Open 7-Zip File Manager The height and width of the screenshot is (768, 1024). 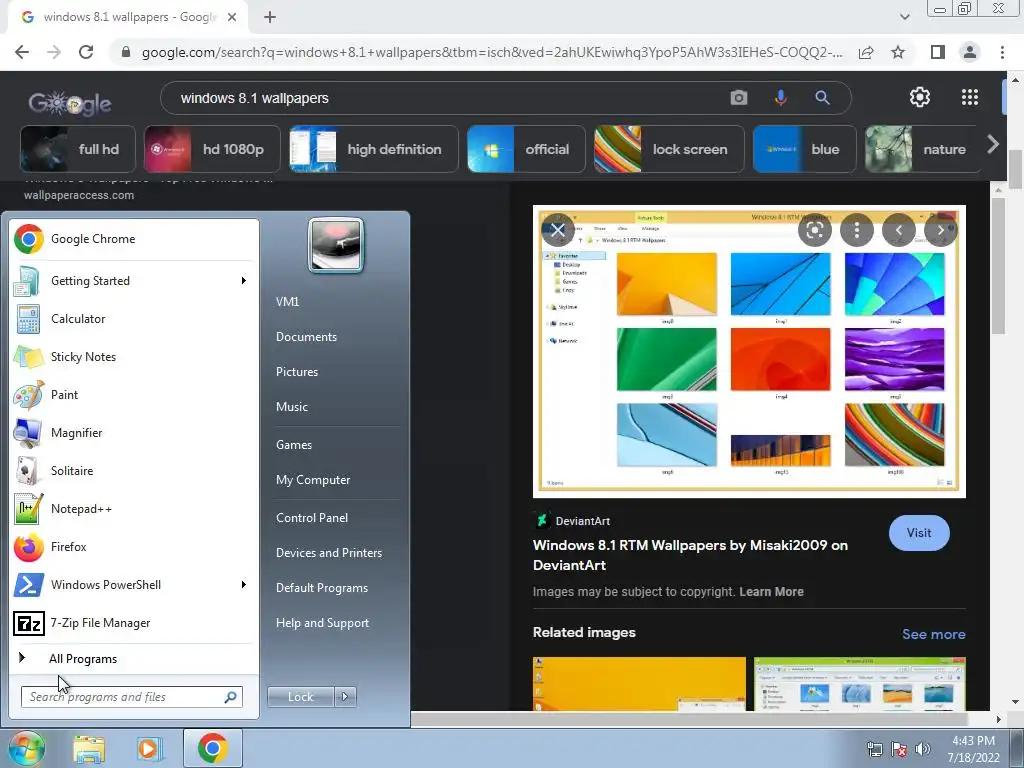pyautogui.click(x=134, y=623)
